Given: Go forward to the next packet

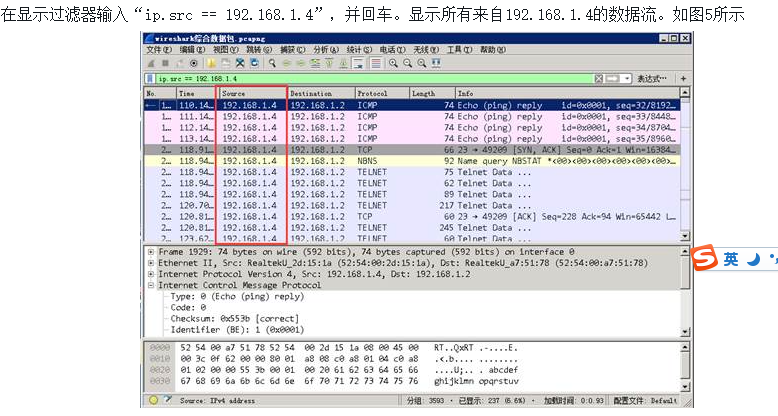Looking at the screenshot, I should pyautogui.click(x=301, y=64).
